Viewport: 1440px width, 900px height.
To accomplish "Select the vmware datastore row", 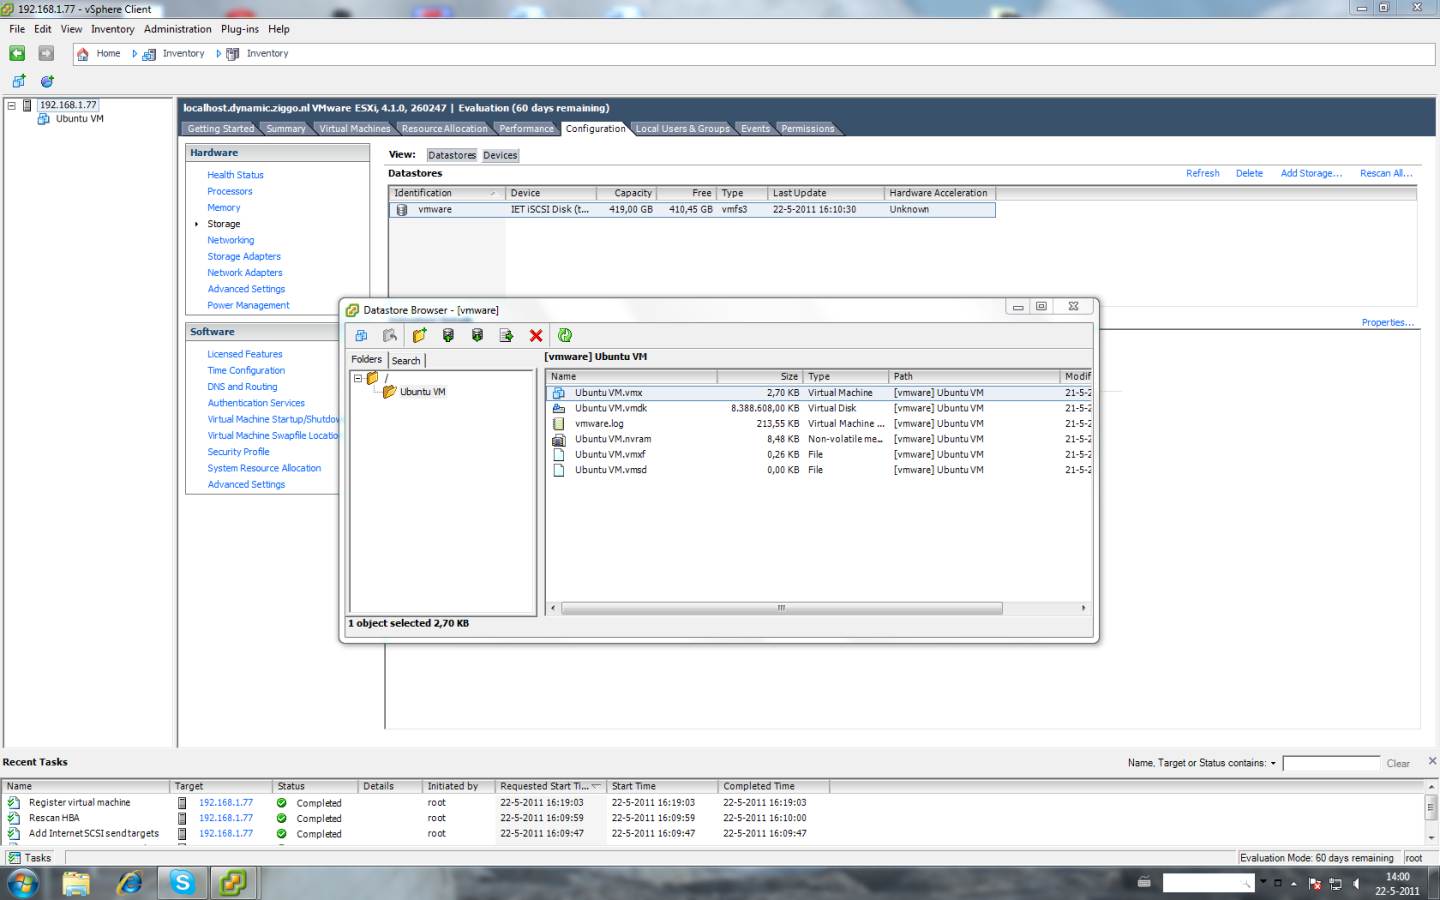I will pyautogui.click(x=692, y=210).
